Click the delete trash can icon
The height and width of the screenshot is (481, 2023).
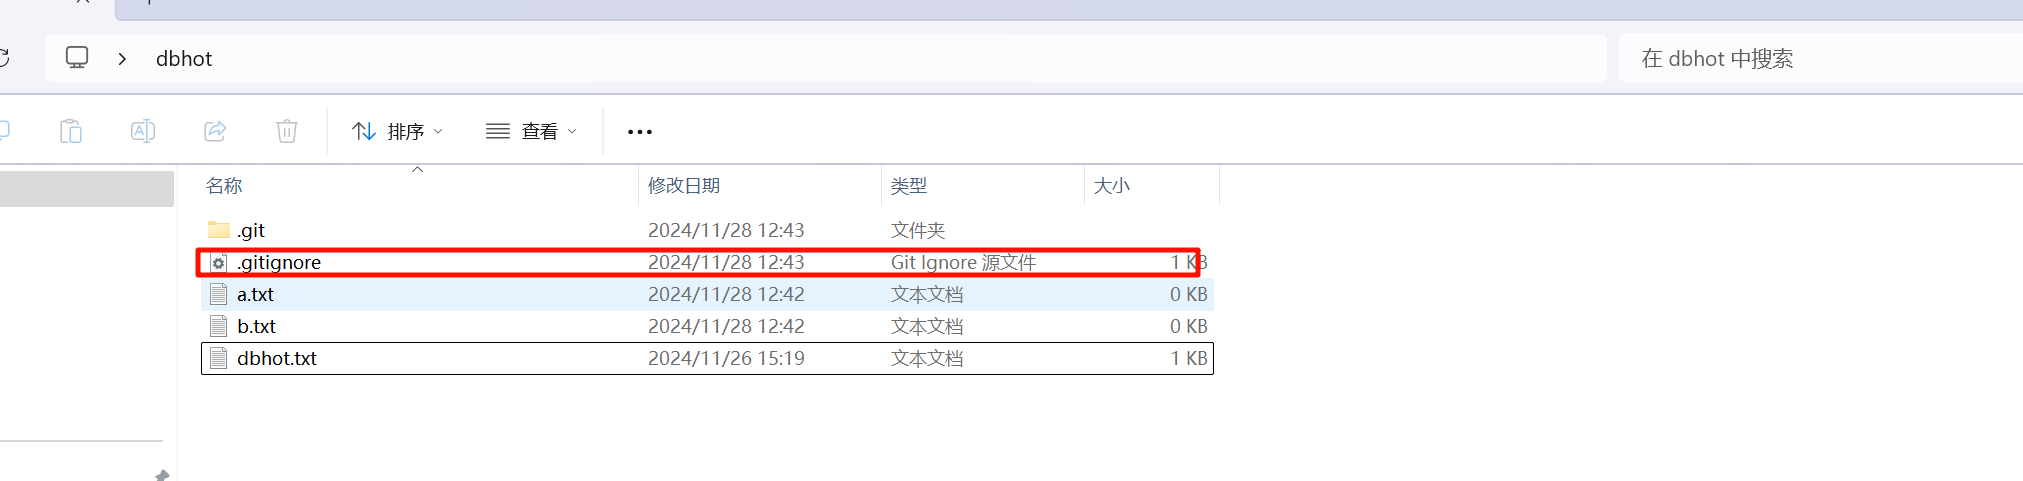(x=287, y=131)
